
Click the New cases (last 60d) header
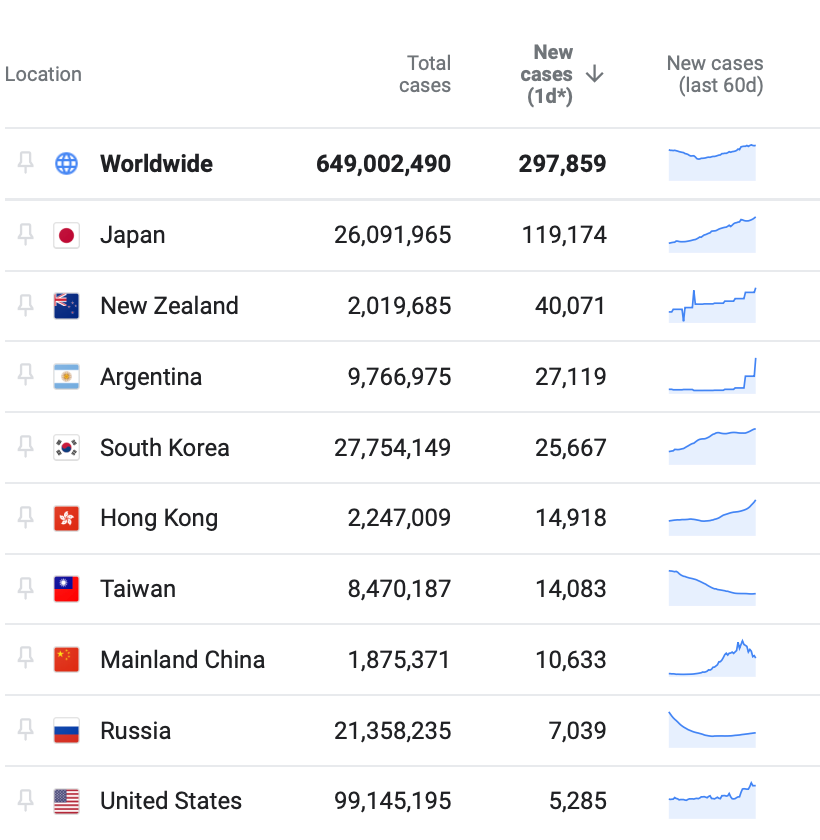tap(714, 74)
